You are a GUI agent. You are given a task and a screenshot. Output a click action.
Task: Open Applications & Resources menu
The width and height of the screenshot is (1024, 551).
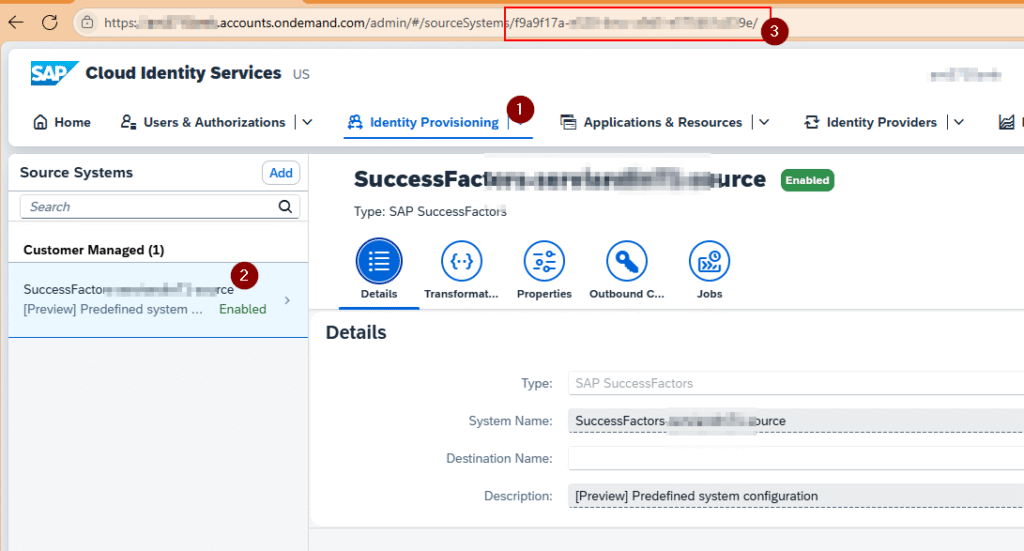(651, 122)
